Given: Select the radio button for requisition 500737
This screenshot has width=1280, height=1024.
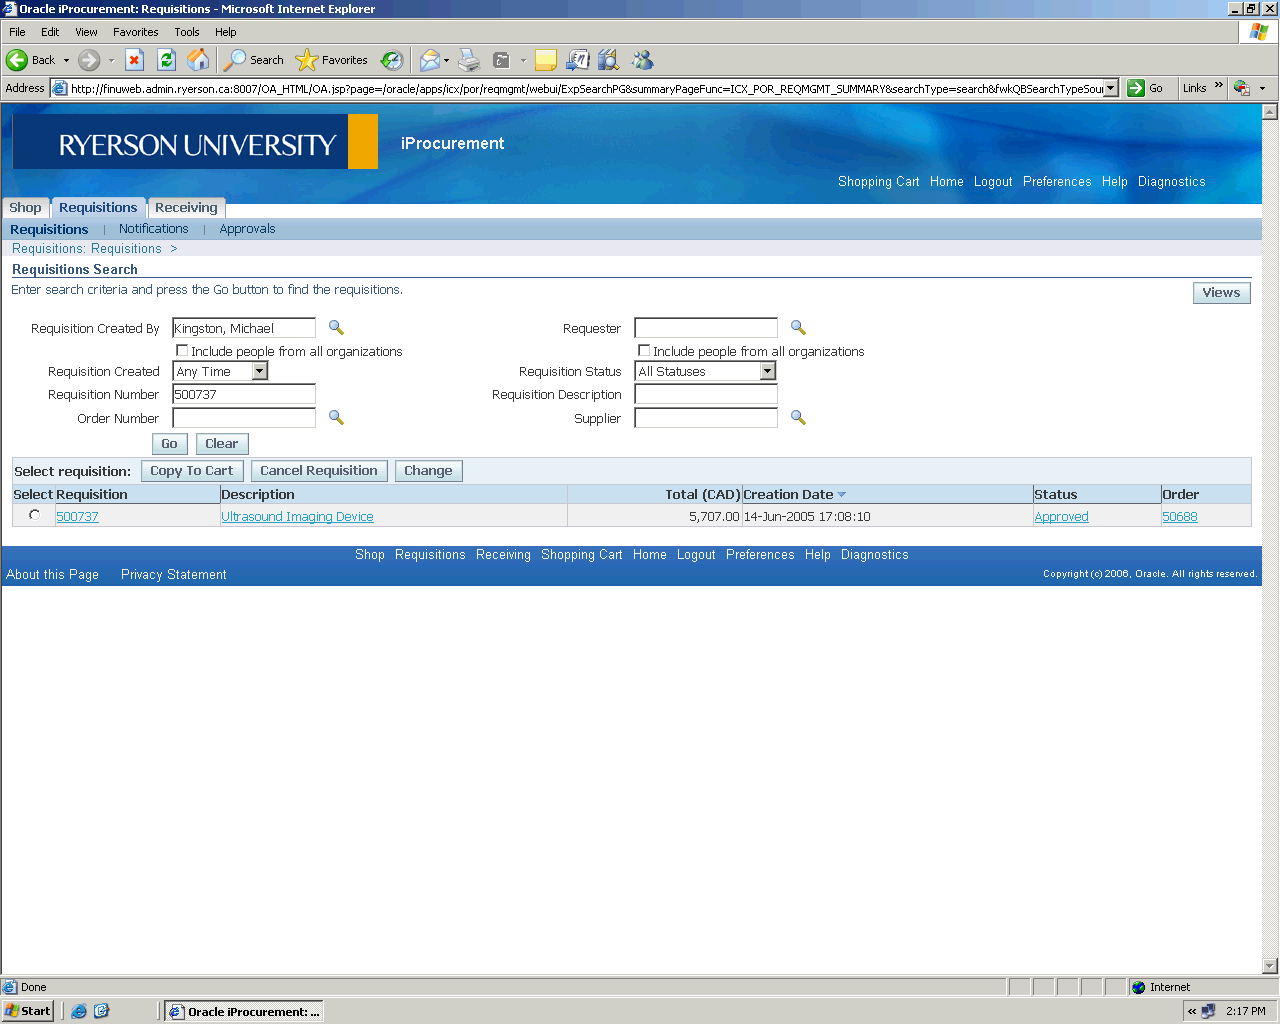Looking at the screenshot, I should 35,515.
